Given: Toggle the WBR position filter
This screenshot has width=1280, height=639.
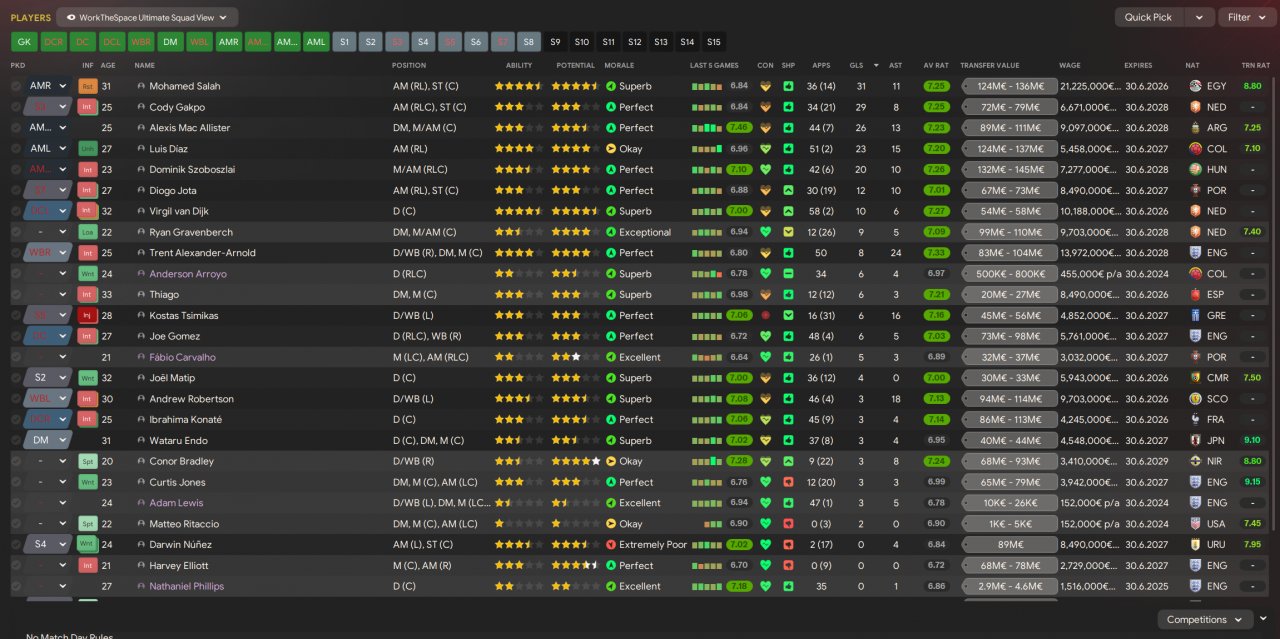Looking at the screenshot, I should [141, 42].
